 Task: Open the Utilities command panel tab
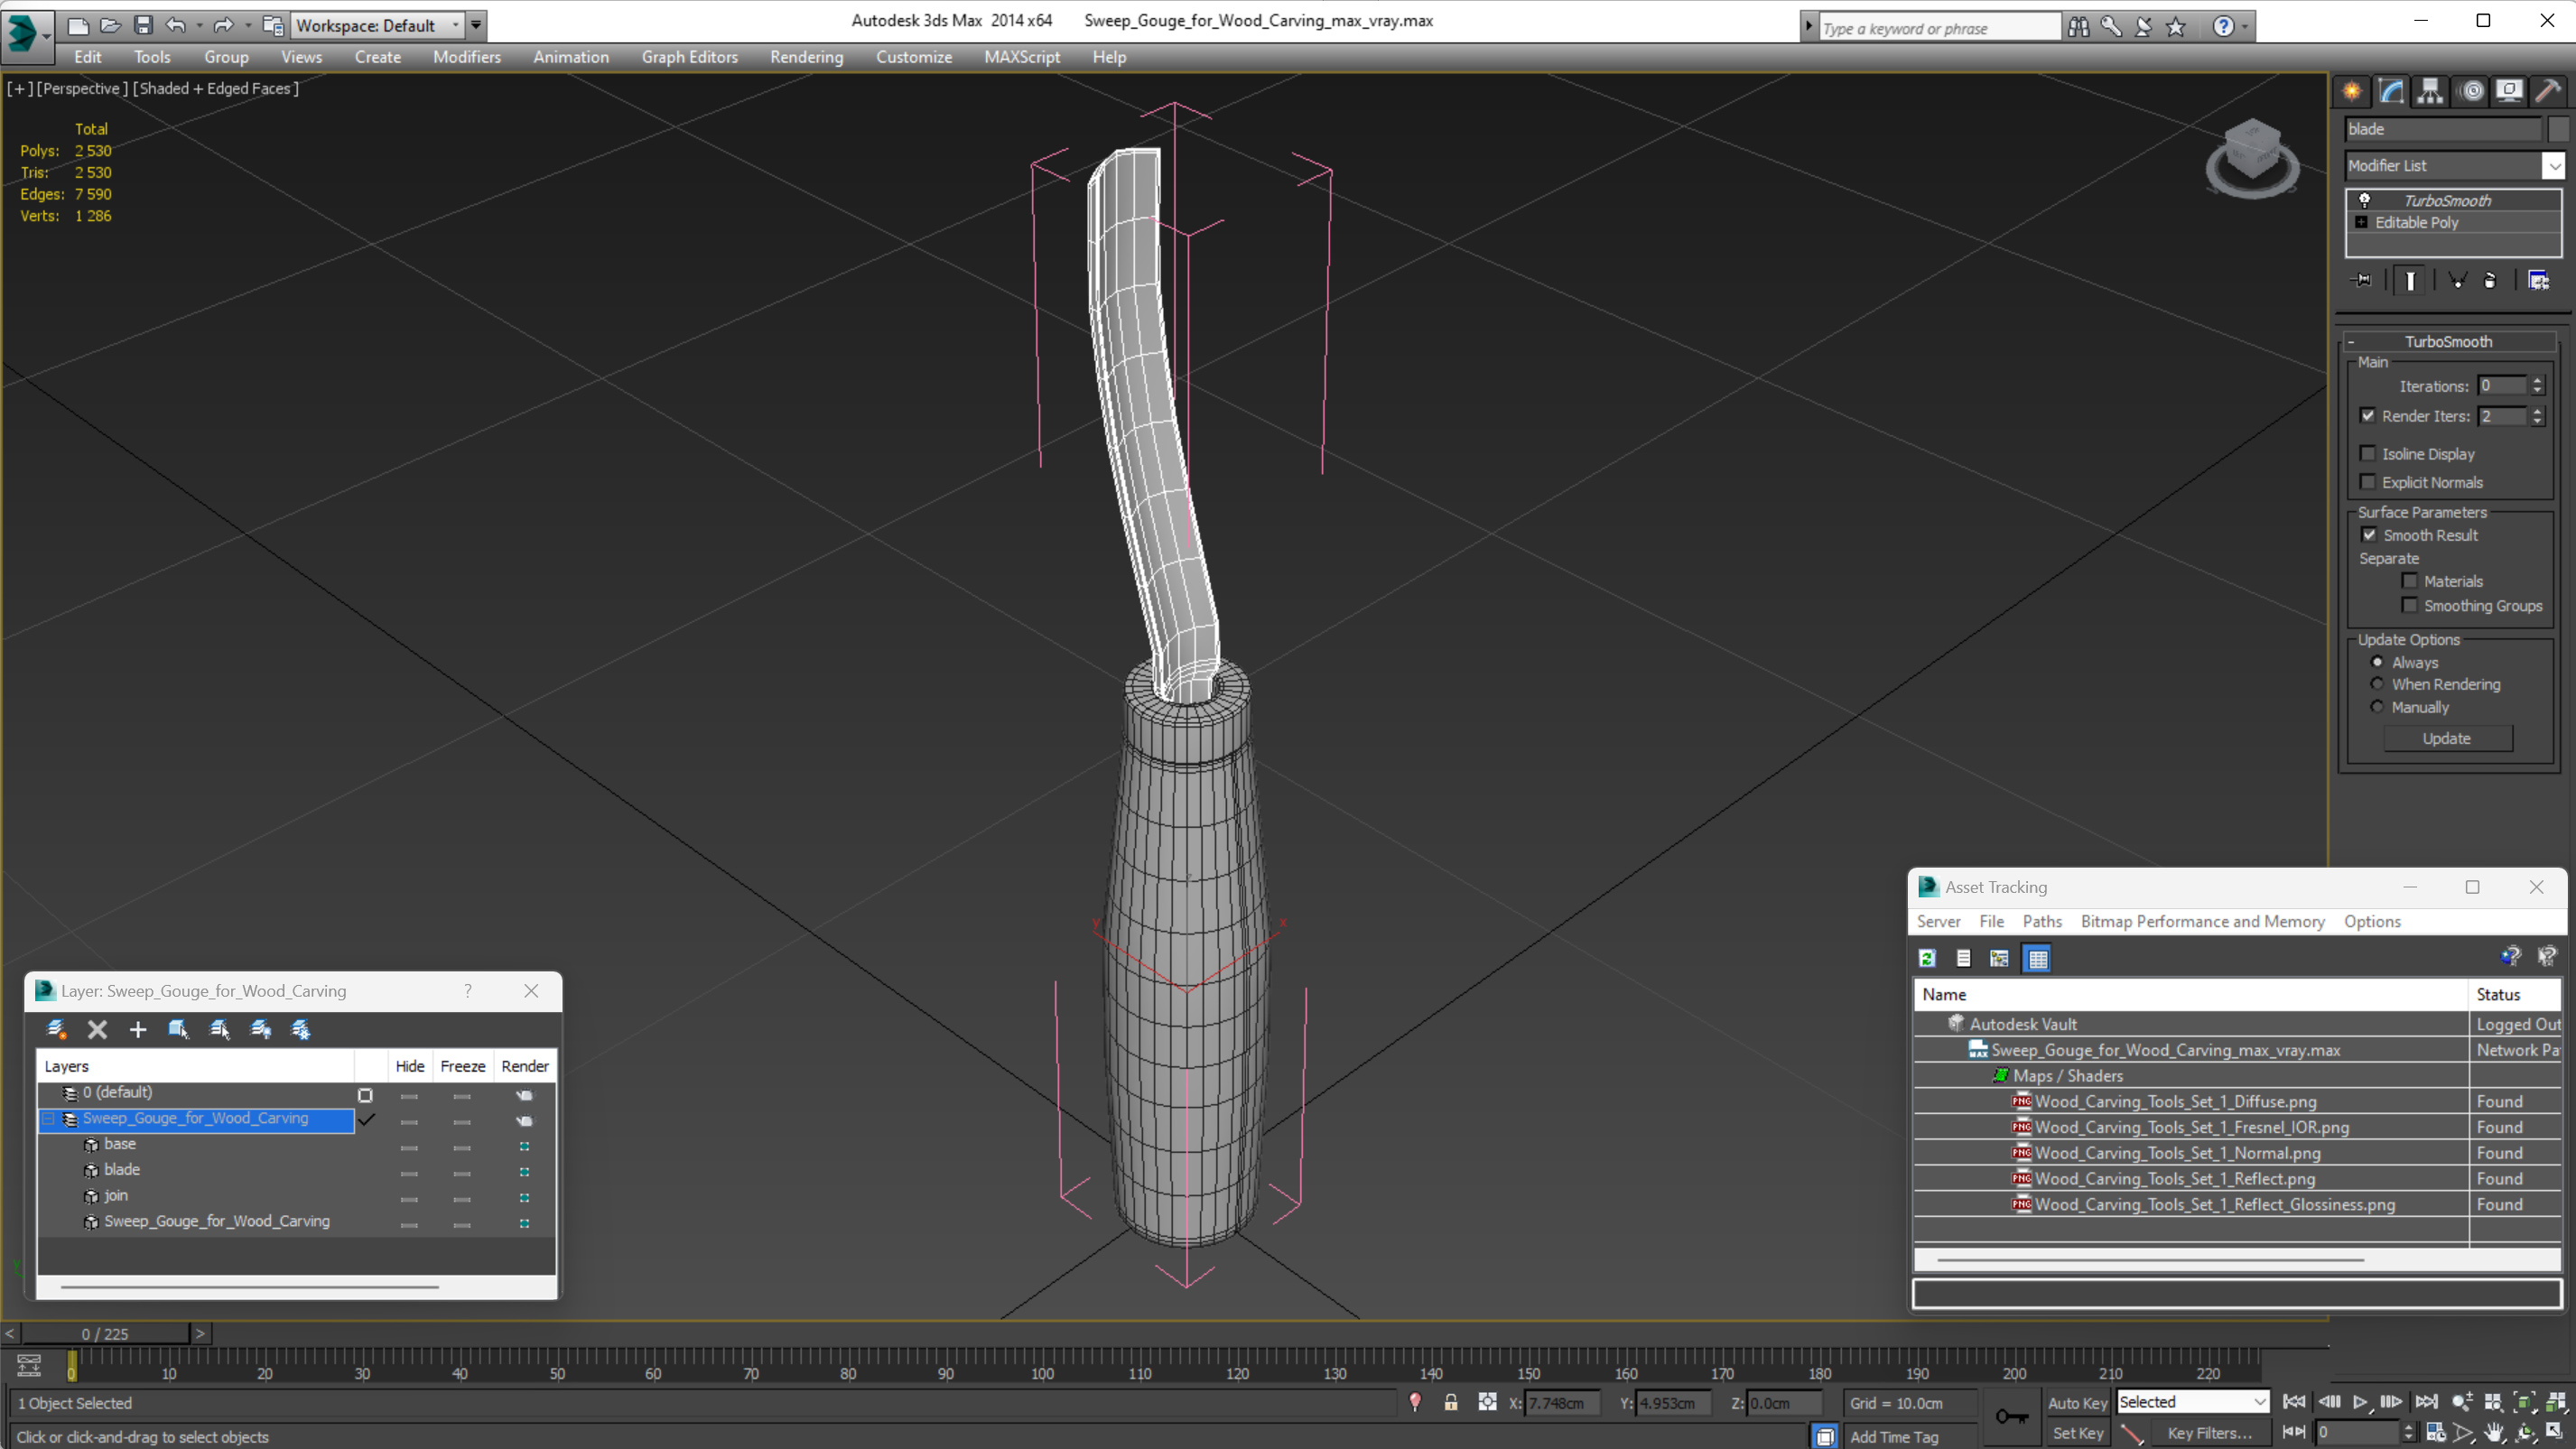[x=2548, y=91]
